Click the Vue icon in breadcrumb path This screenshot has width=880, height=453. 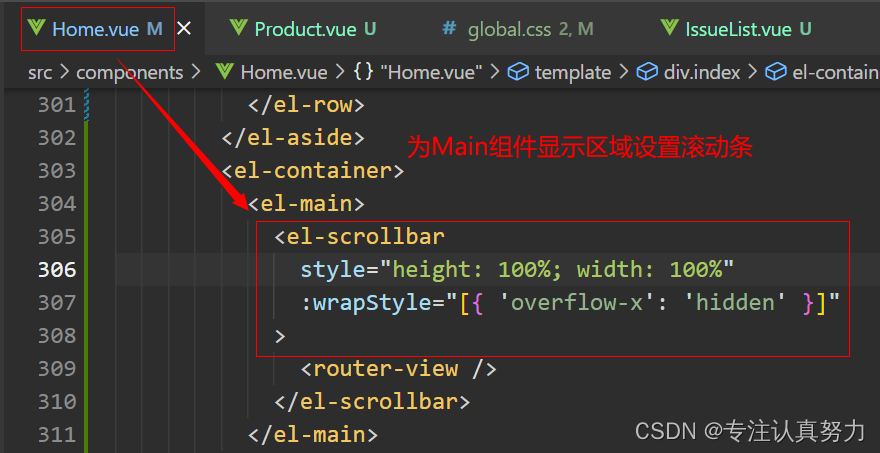[x=224, y=72]
